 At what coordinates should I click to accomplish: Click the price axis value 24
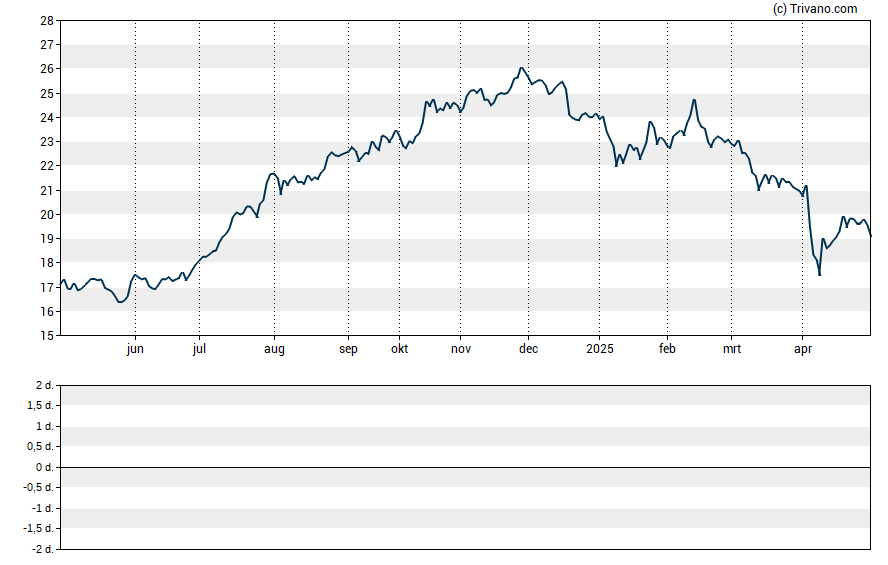[x=47, y=118]
